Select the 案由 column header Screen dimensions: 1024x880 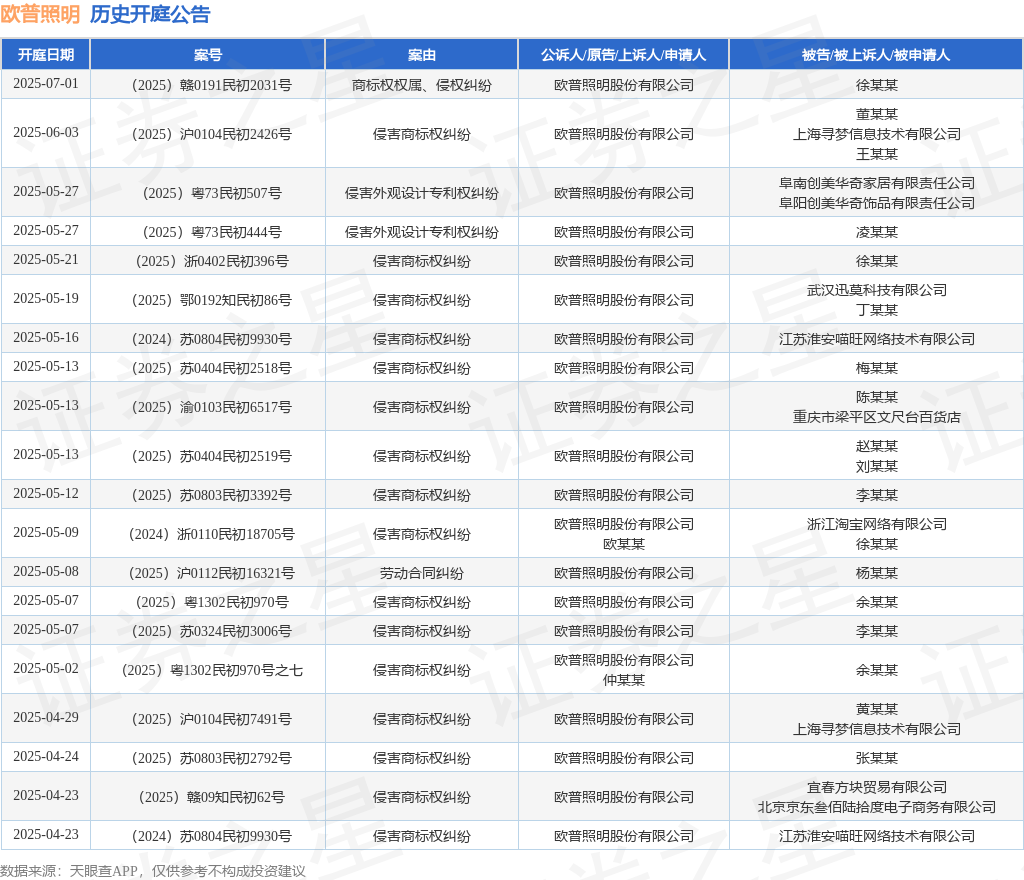pos(422,55)
